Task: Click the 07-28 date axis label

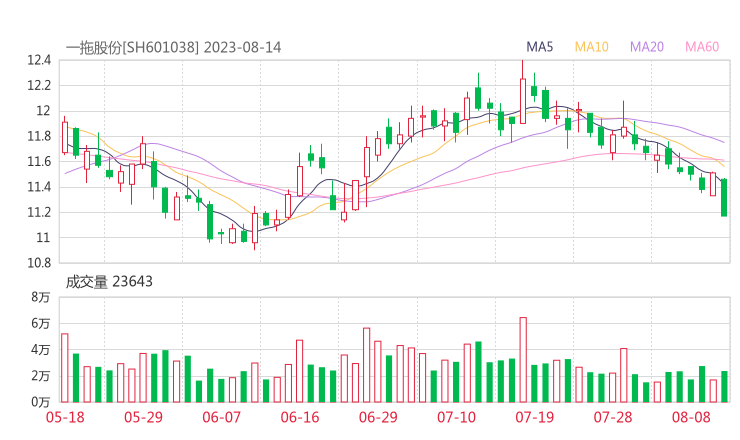Action: (x=613, y=417)
